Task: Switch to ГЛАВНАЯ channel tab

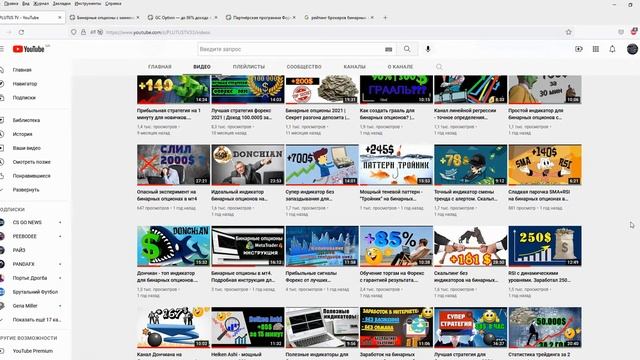Action: point(160,67)
